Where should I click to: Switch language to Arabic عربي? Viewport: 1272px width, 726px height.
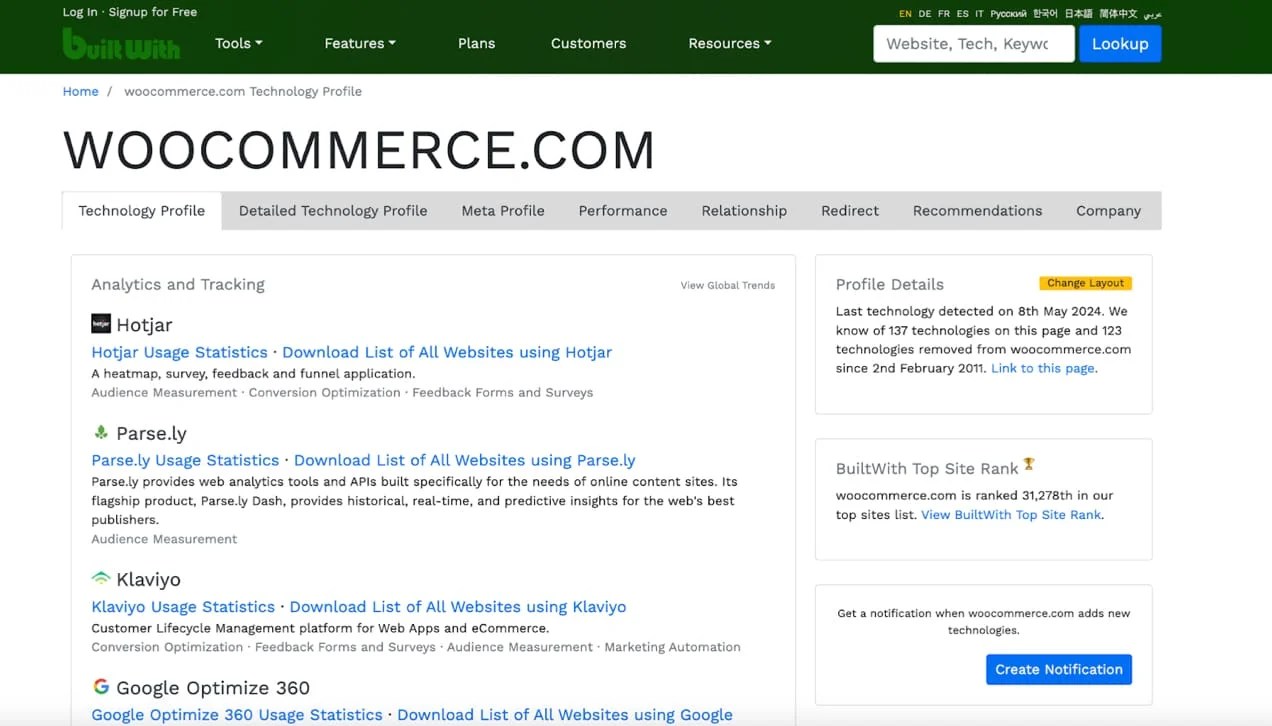[1152, 14]
